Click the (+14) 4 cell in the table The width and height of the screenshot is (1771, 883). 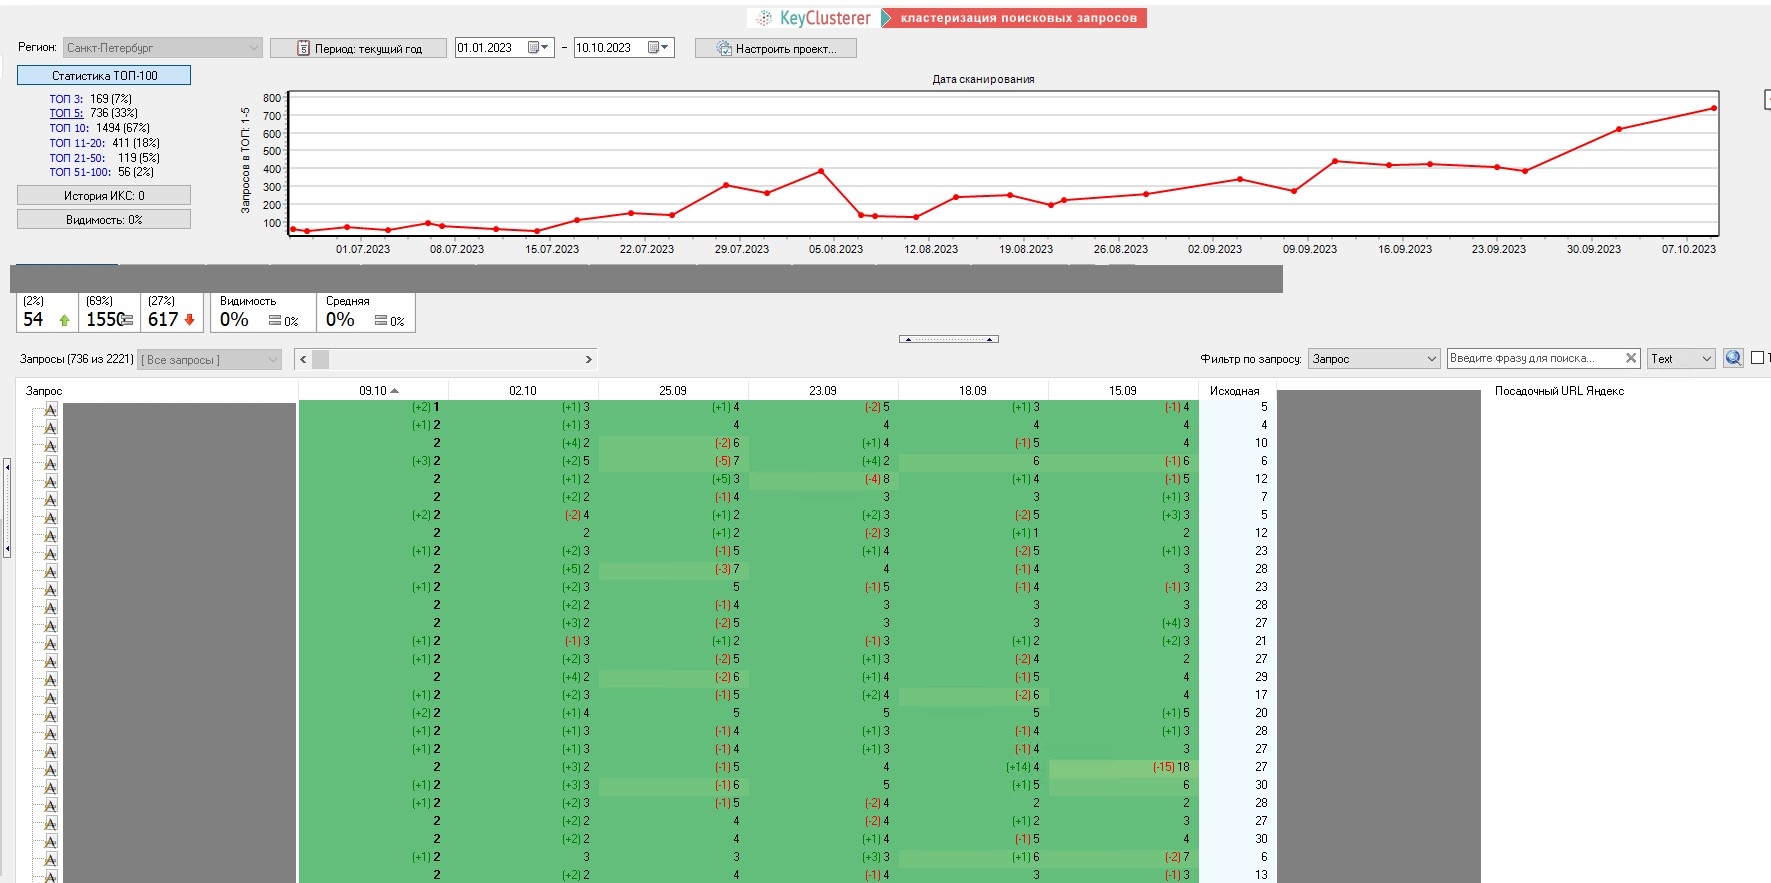[x=973, y=767]
